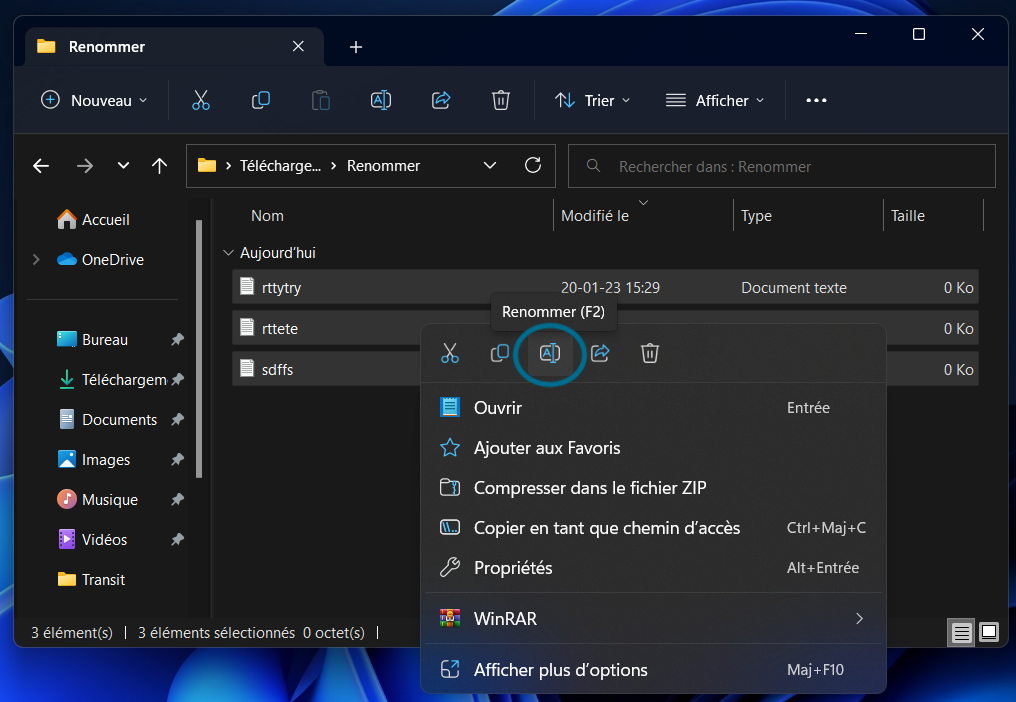This screenshot has height=702, width=1016.
Task: Go up one folder level
Action: pos(159,166)
